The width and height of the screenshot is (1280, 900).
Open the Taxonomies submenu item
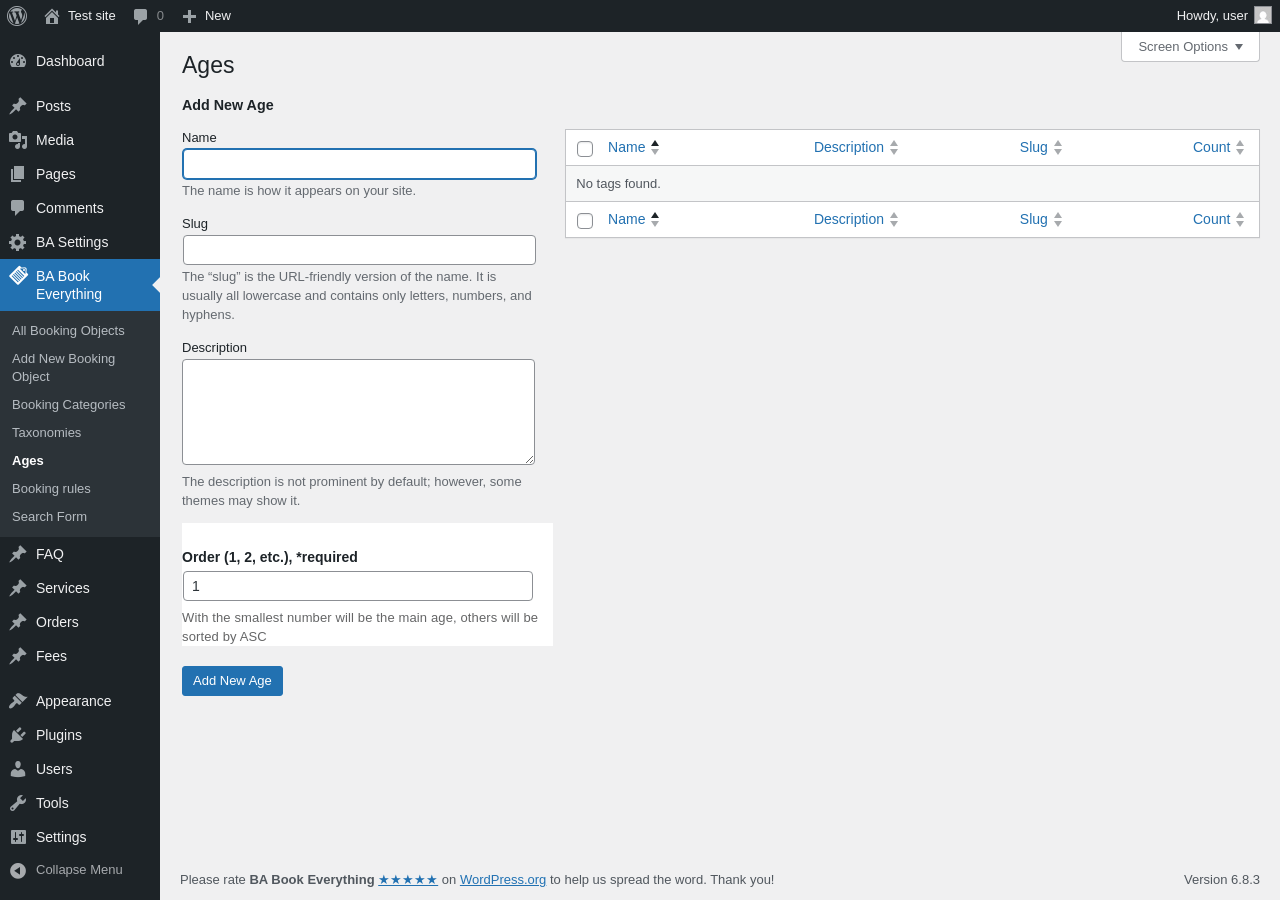click(46, 433)
